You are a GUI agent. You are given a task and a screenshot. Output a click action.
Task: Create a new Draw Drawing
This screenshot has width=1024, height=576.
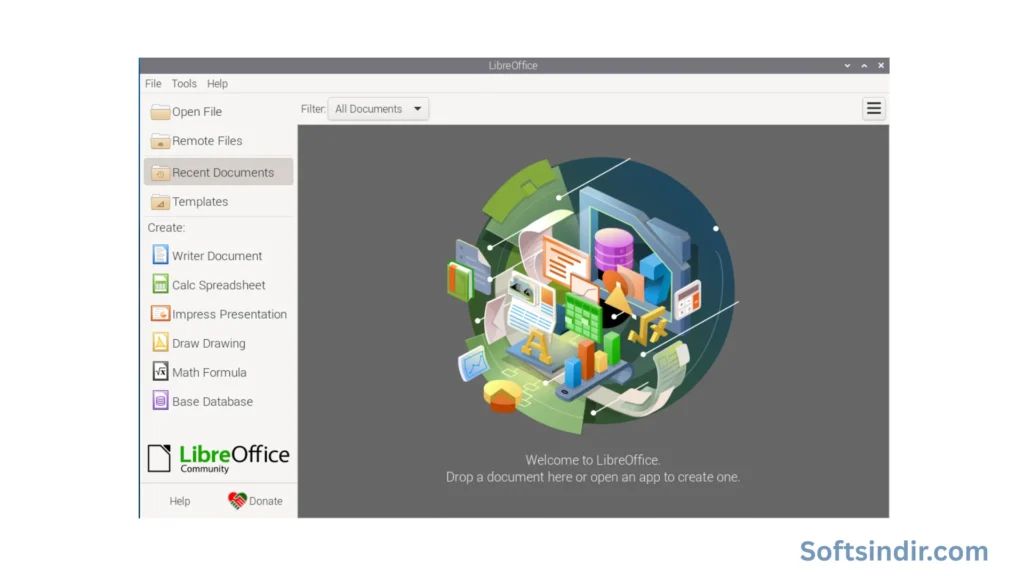[211, 342]
